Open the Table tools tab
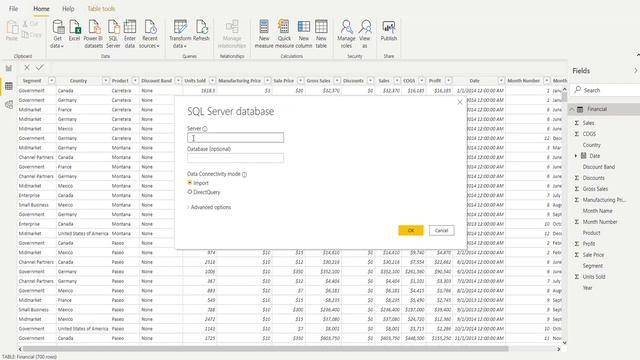Viewport: 640px width, 360px height. coord(101,9)
